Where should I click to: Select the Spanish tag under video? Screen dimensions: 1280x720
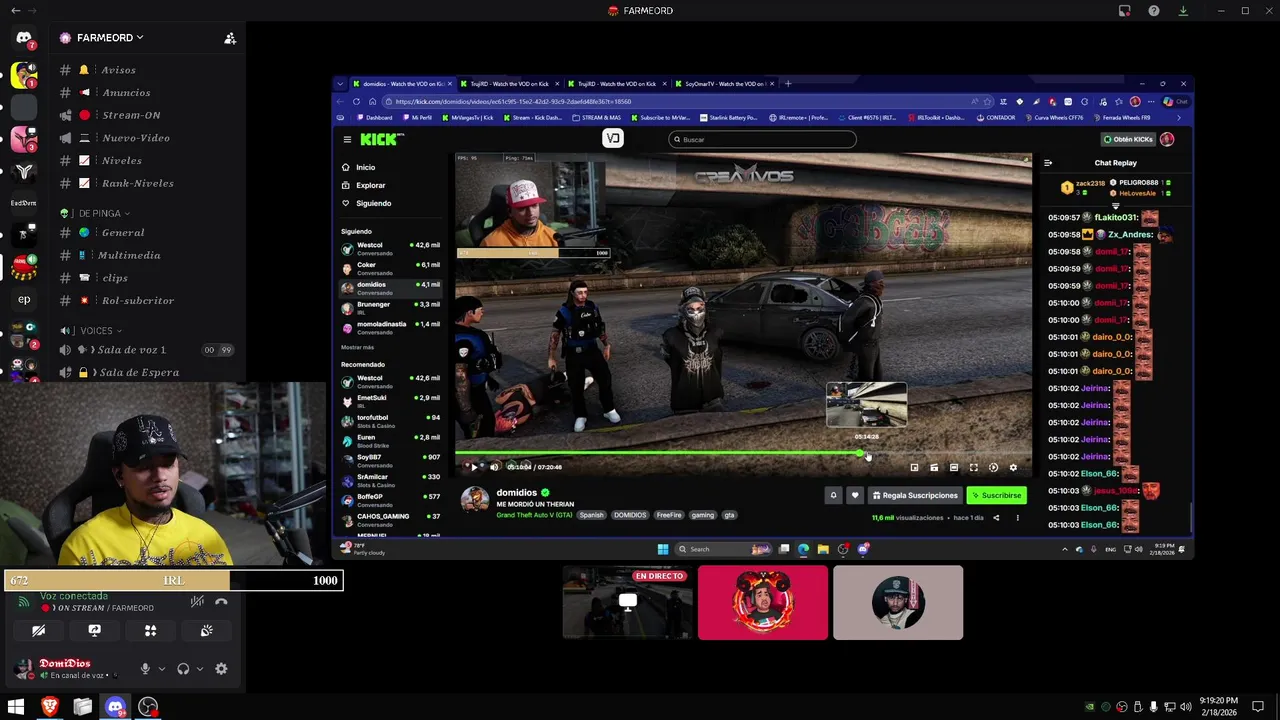(x=592, y=515)
